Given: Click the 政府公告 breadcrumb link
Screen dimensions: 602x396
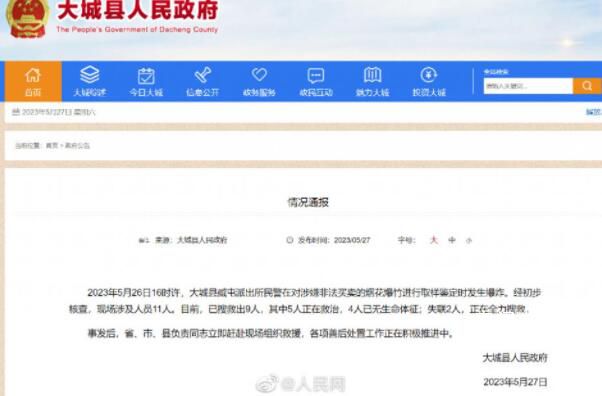Looking at the screenshot, I should click(77, 146).
